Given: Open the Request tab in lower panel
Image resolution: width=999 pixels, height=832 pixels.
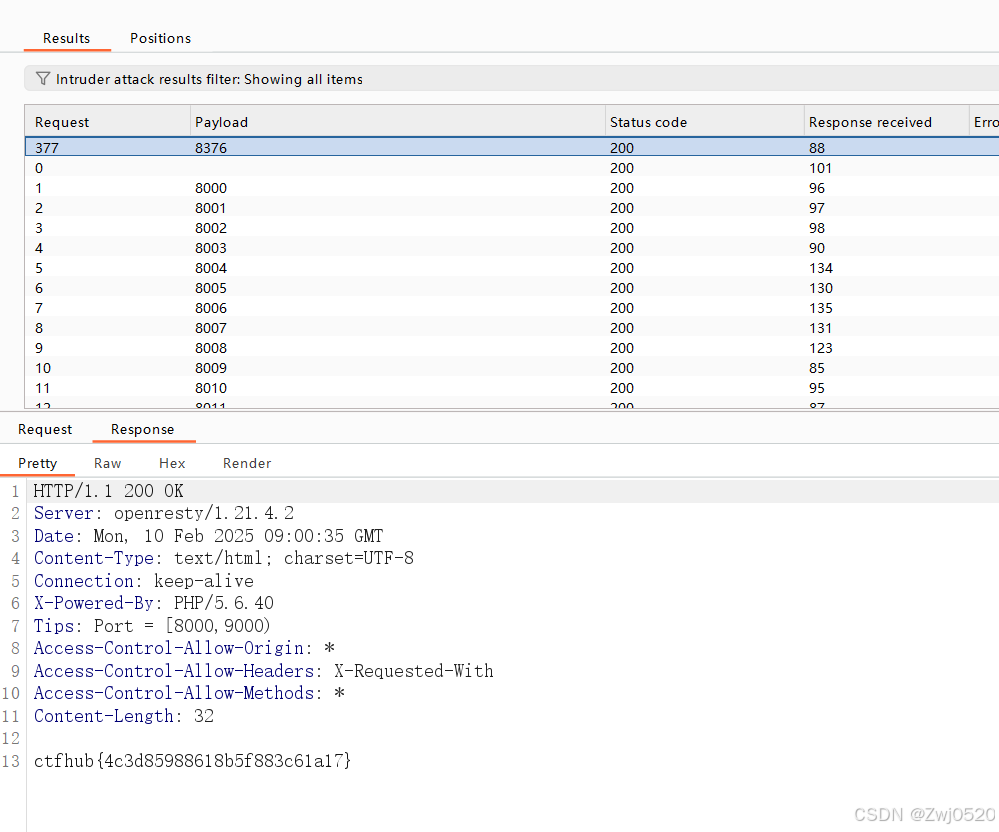Looking at the screenshot, I should [x=45, y=429].
